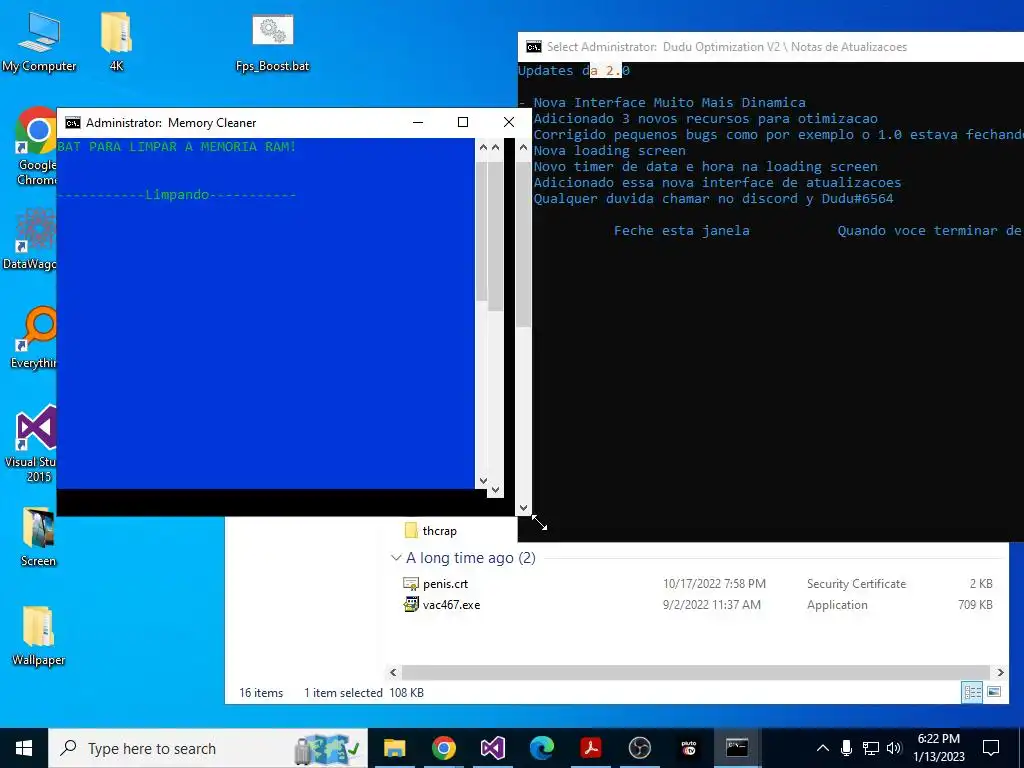
Task: Open the Screen folder on desktop
Action: [38, 536]
